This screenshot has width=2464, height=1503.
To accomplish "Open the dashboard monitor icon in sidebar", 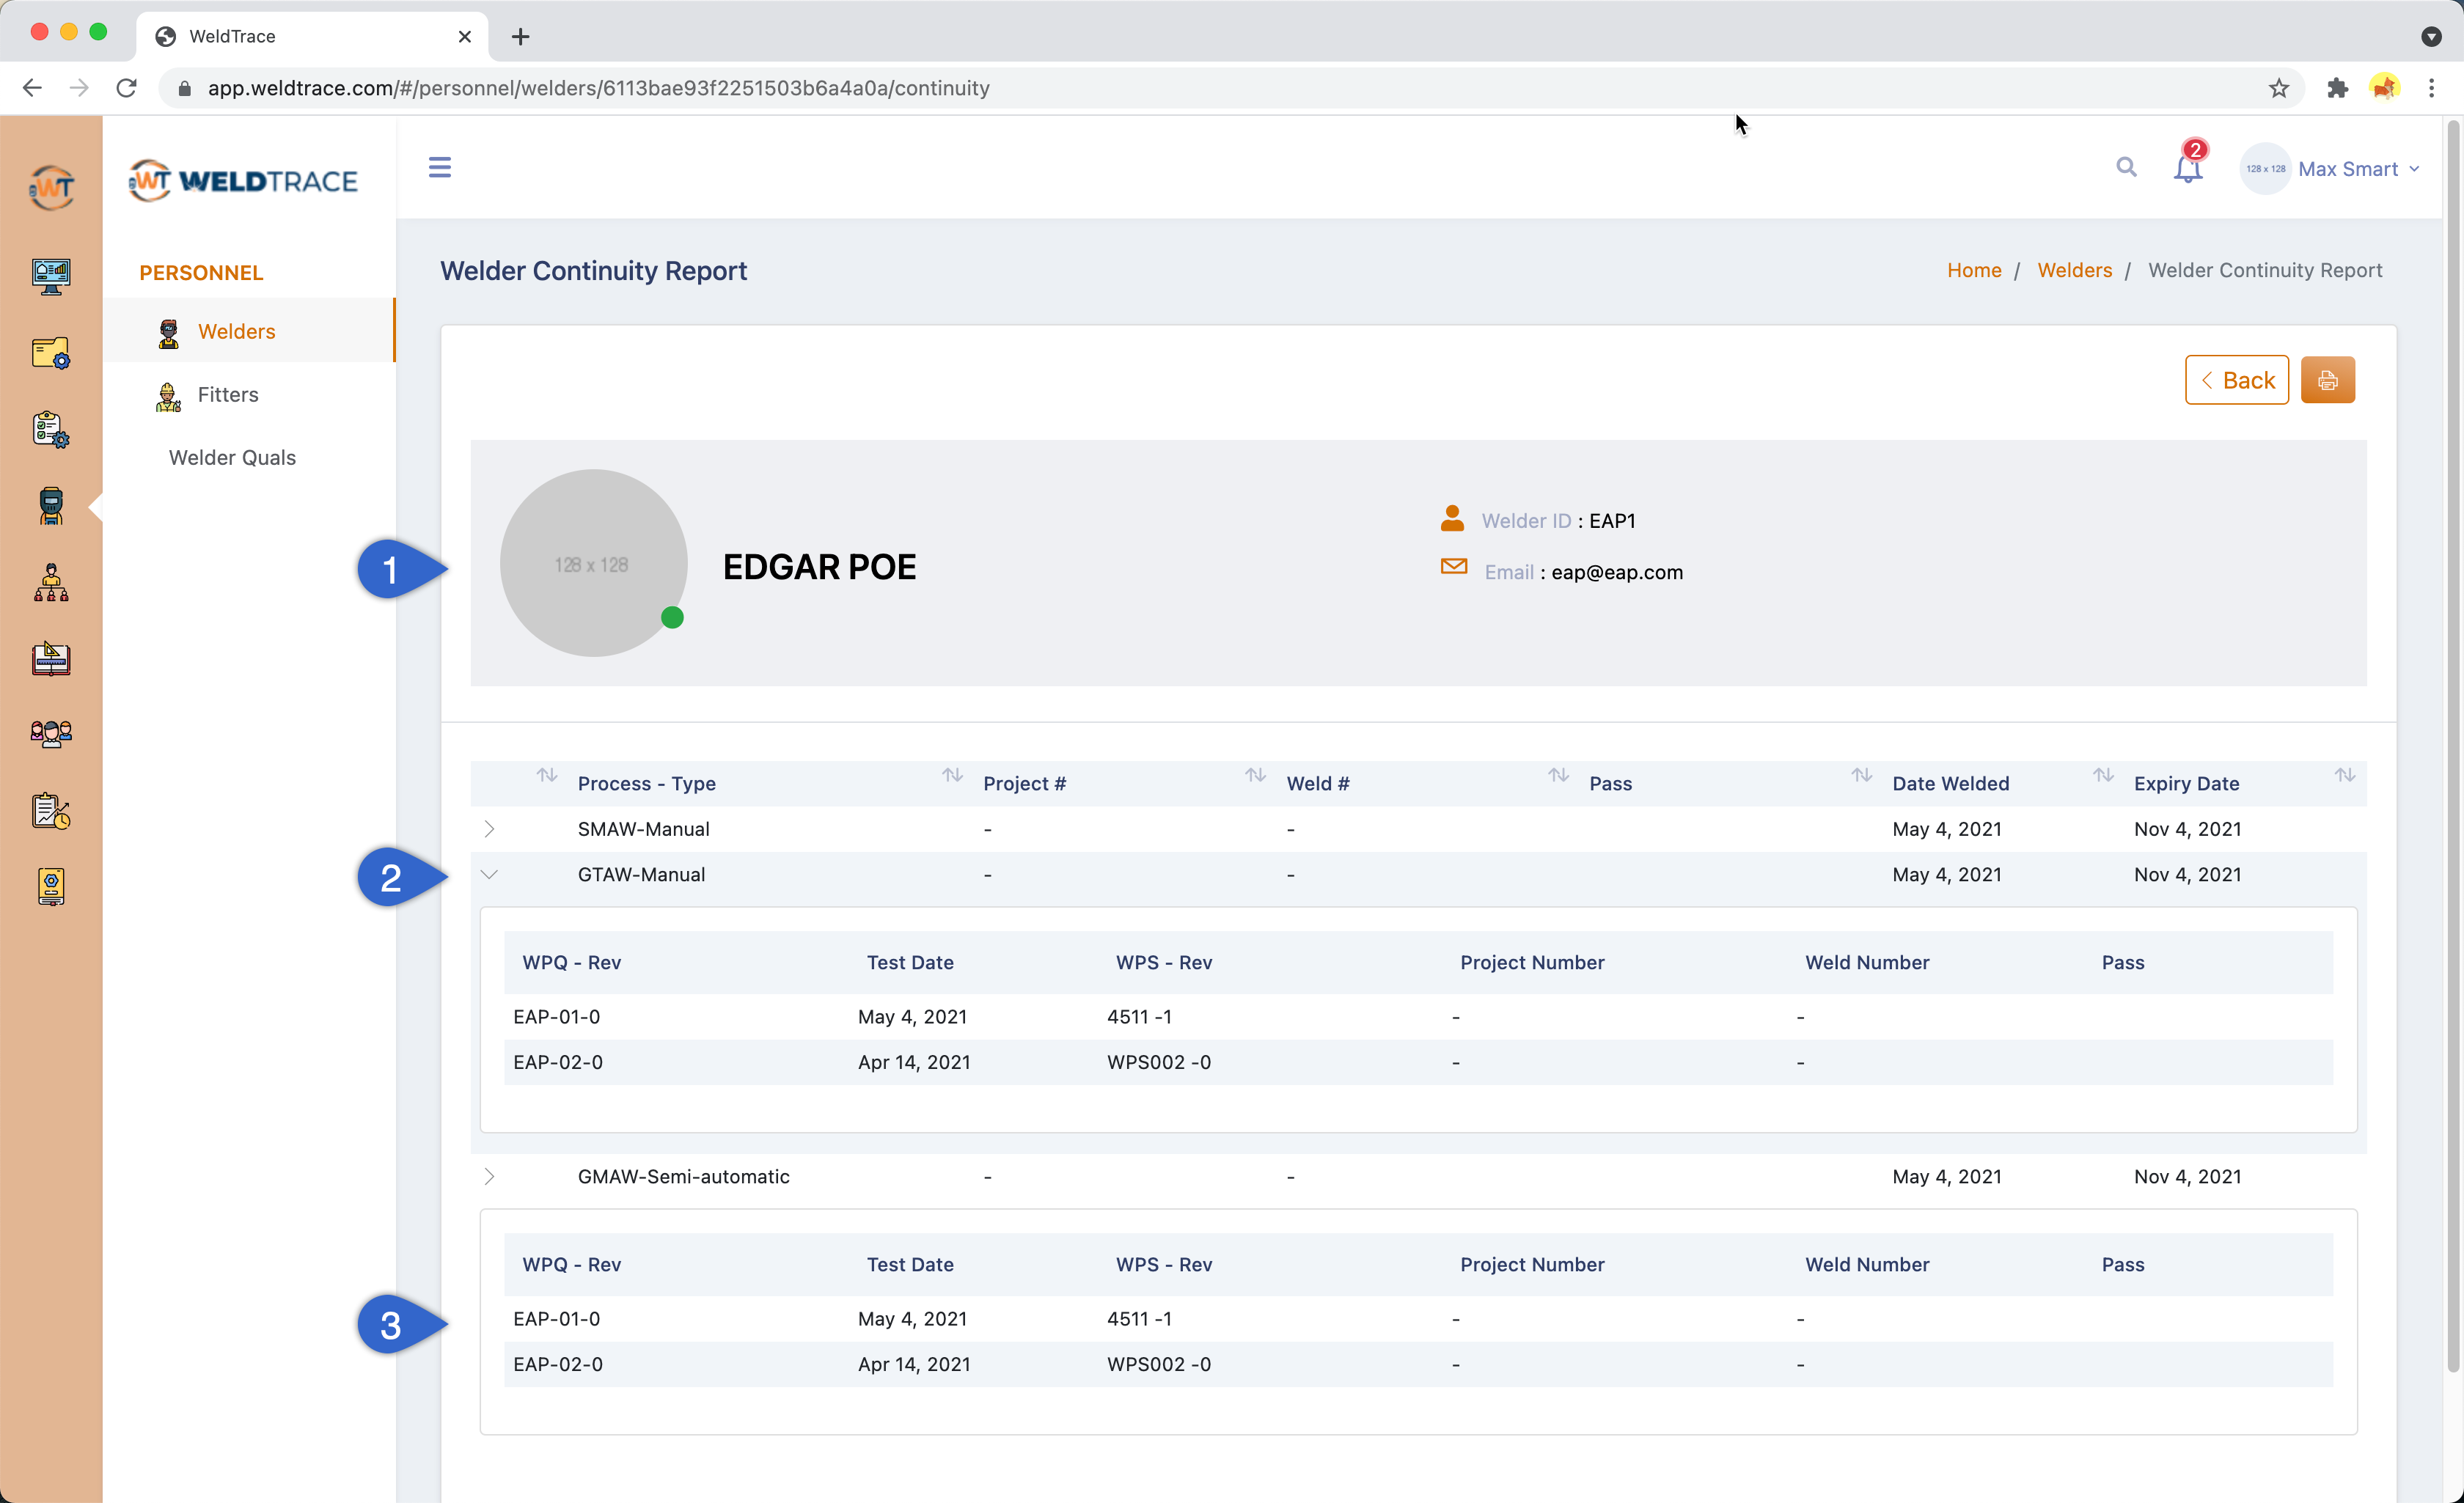I will pyautogui.click(x=51, y=275).
